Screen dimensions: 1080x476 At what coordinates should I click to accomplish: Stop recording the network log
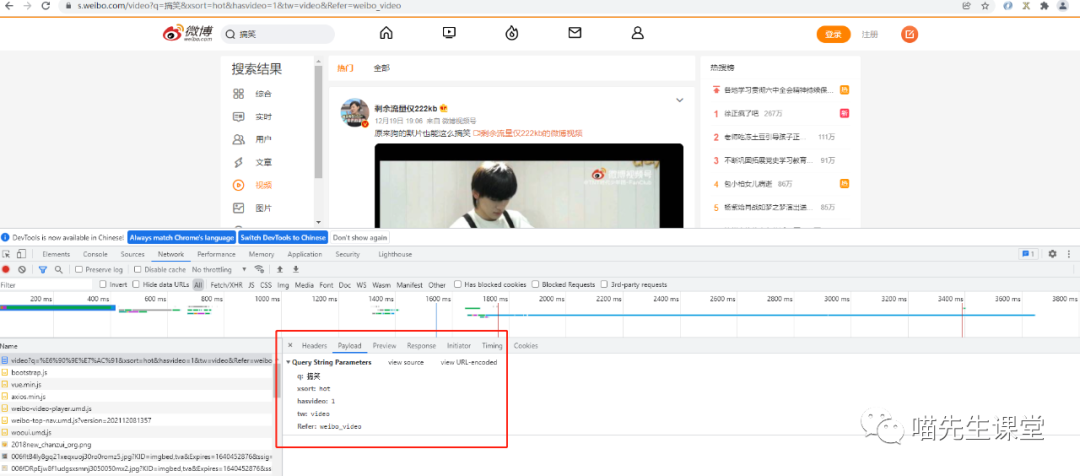[x=6, y=269]
